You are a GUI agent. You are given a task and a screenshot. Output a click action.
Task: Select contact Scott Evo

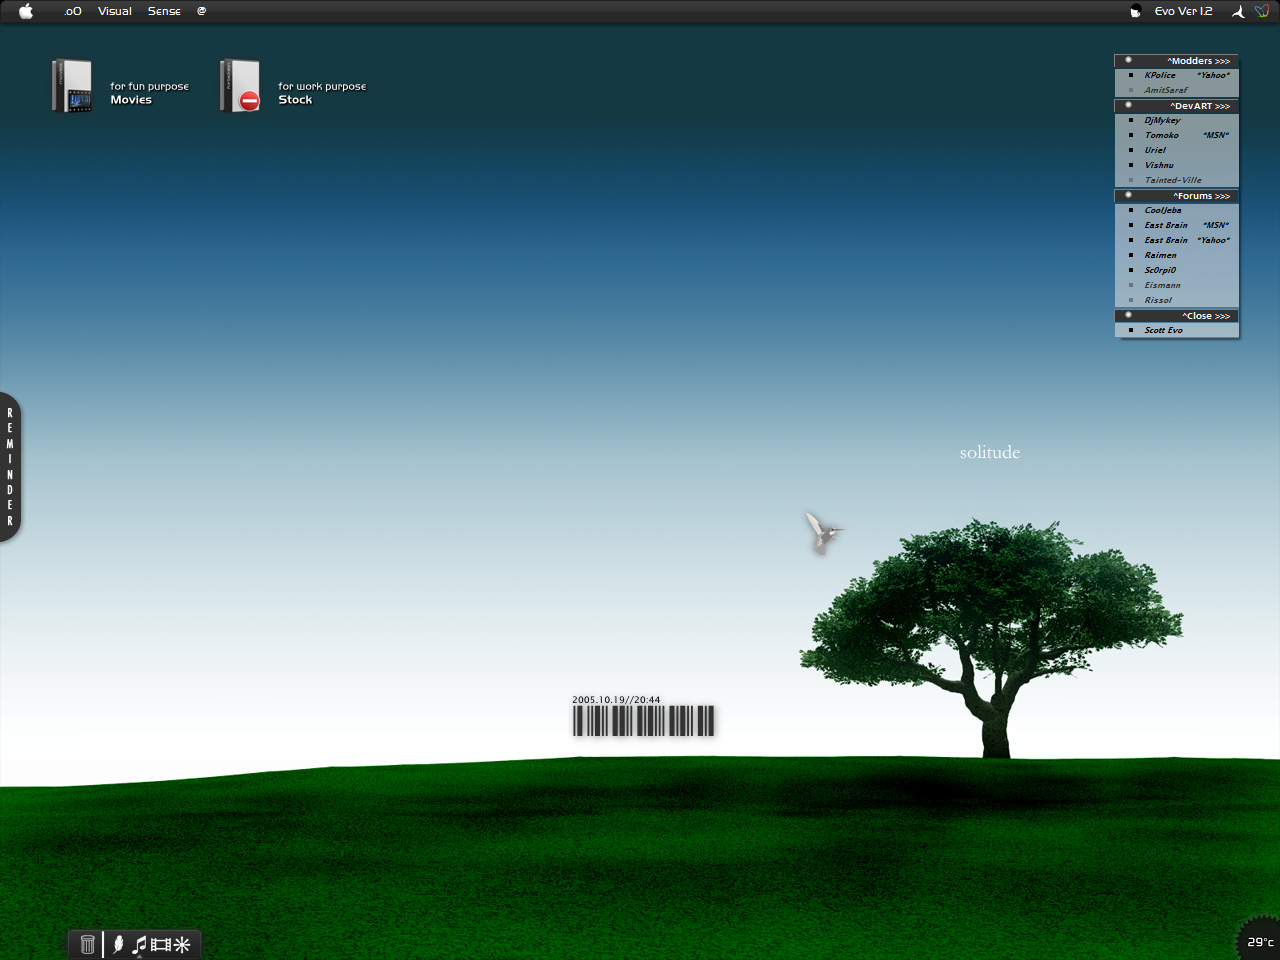[1163, 330]
